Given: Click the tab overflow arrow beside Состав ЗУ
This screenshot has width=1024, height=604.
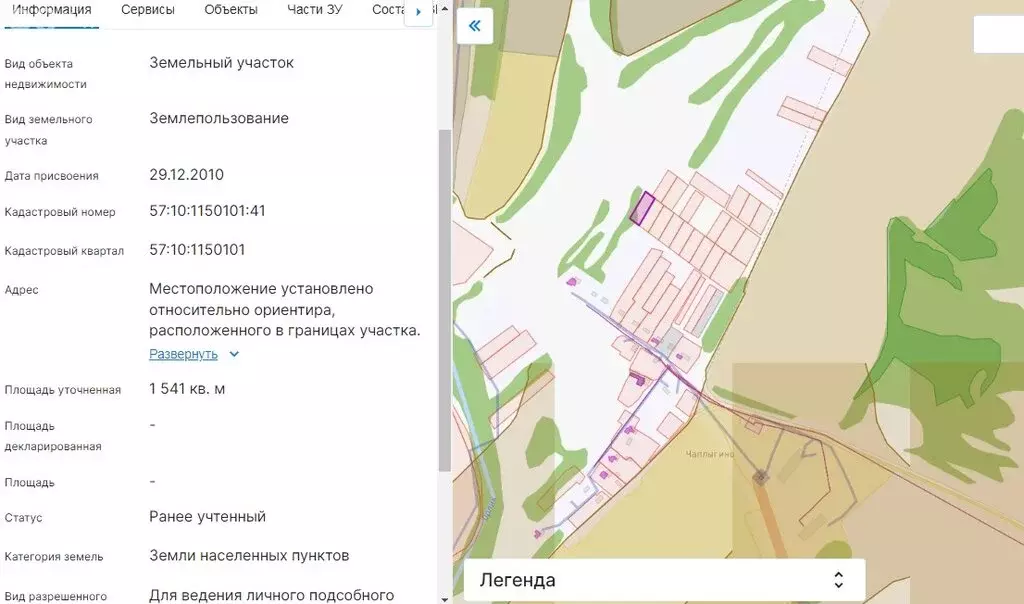Looking at the screenshot, I should click(418, 12).
